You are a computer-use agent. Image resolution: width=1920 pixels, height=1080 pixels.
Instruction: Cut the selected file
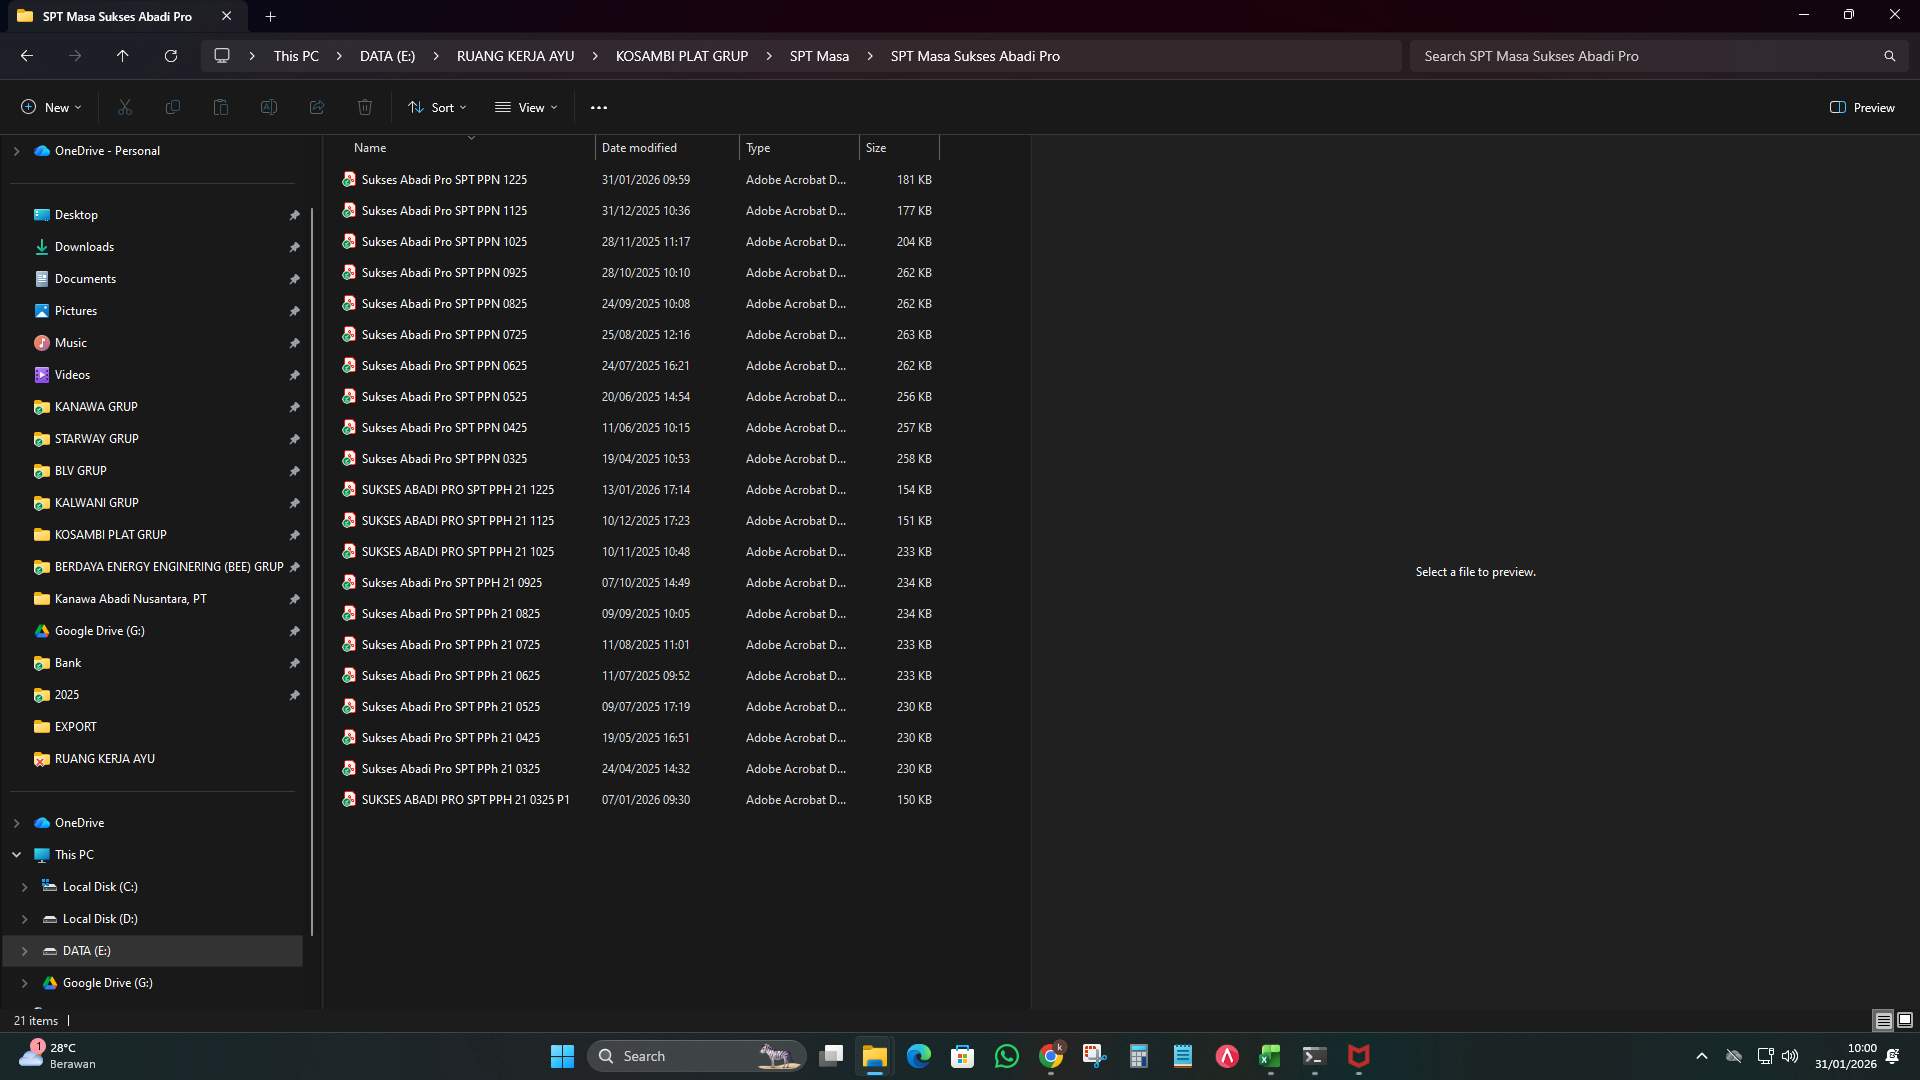124,107
